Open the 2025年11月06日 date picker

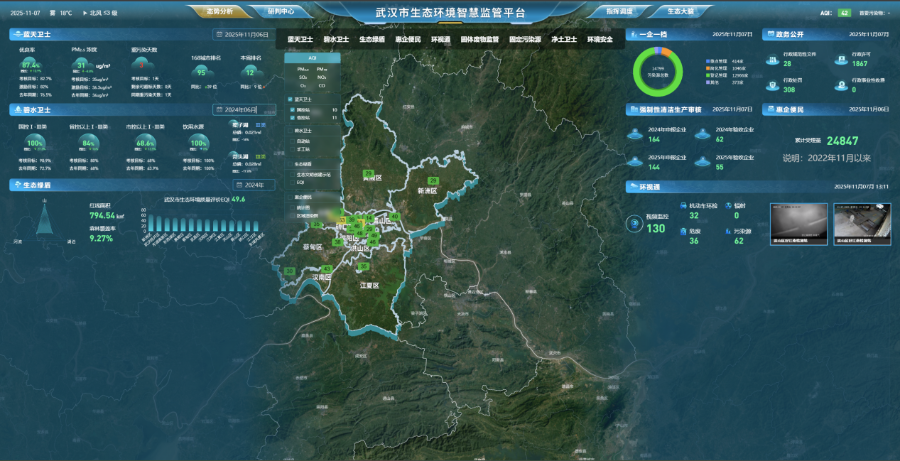tap(242, 35)
